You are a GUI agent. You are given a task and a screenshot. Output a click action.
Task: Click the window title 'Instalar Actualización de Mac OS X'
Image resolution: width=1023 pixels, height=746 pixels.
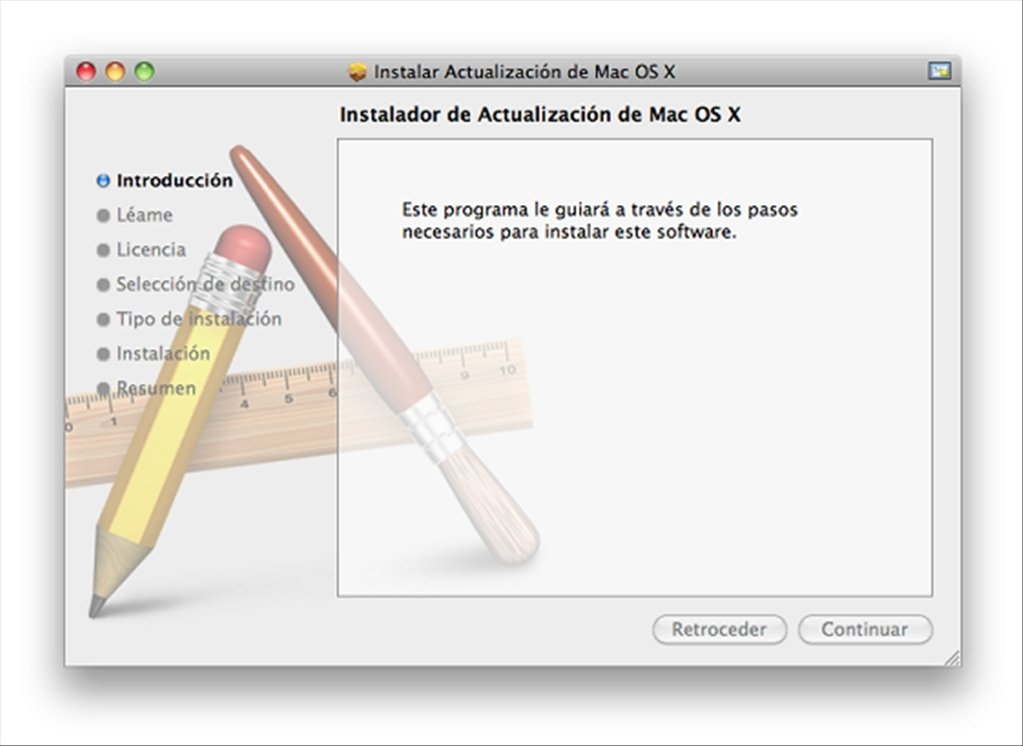524,72
